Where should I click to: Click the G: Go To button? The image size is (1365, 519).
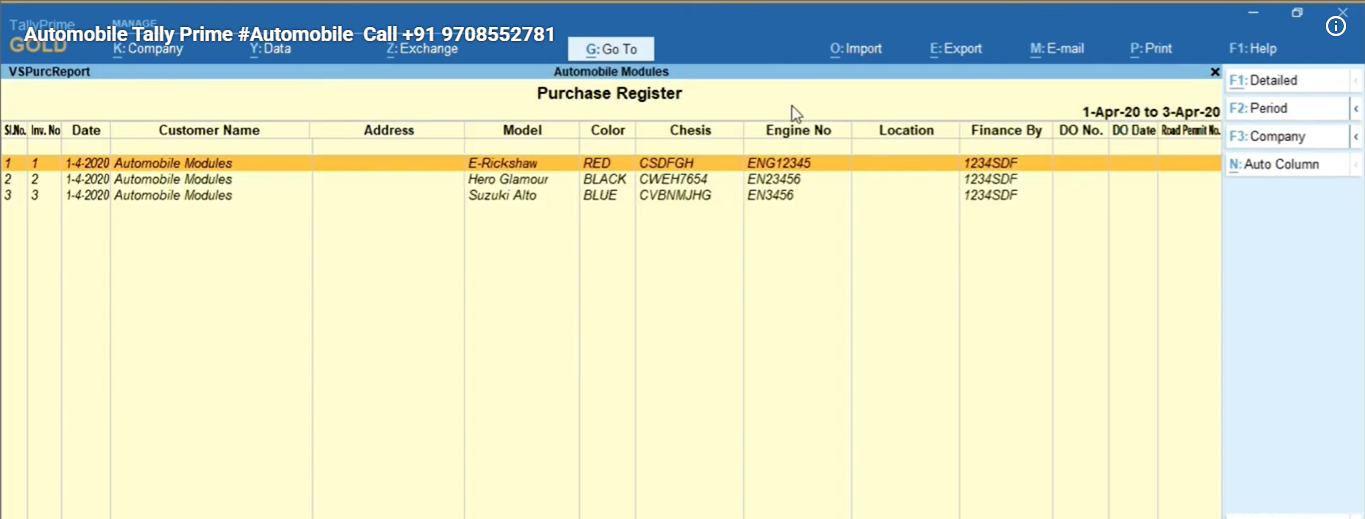611,49
